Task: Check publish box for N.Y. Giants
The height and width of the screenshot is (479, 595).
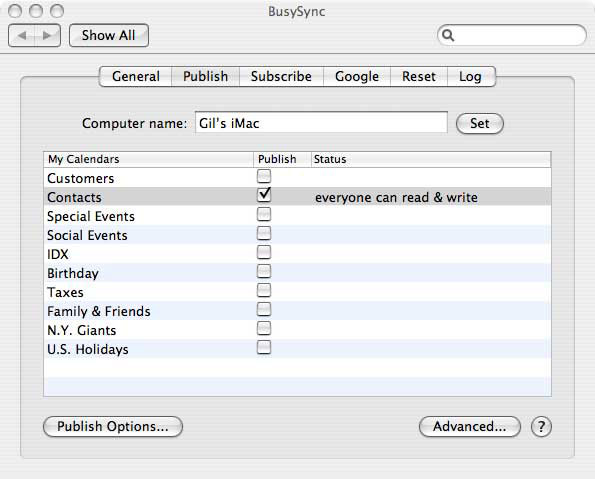Action: [x=264, y=328]
